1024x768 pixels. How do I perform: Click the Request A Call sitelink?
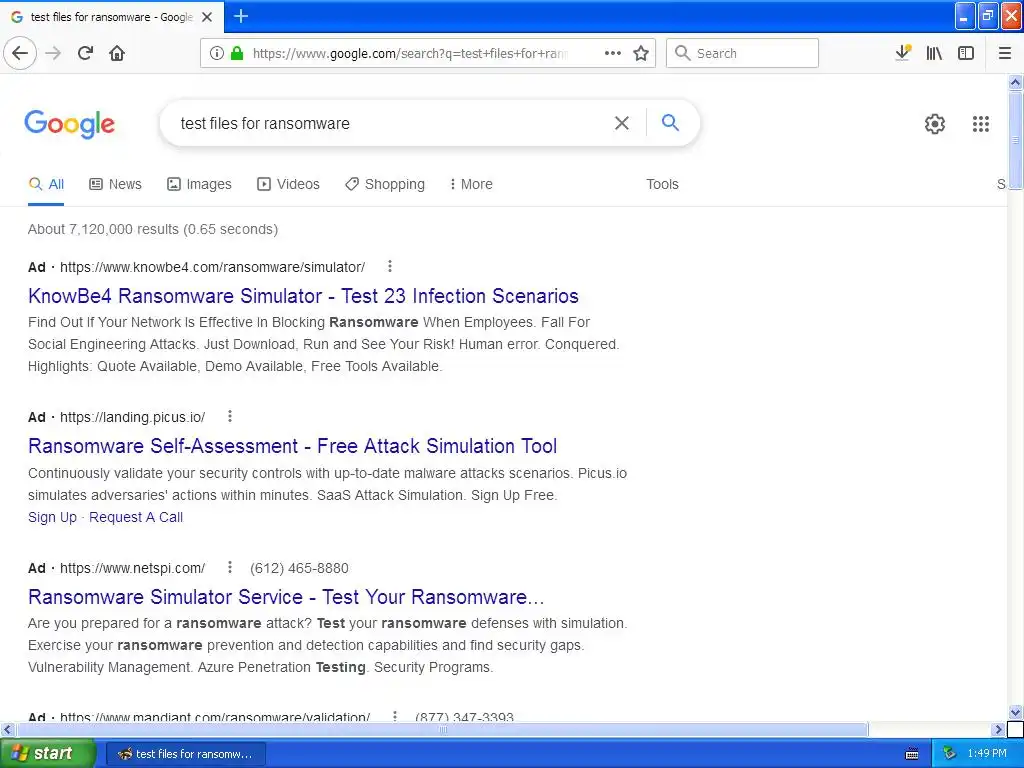[136, 517]
